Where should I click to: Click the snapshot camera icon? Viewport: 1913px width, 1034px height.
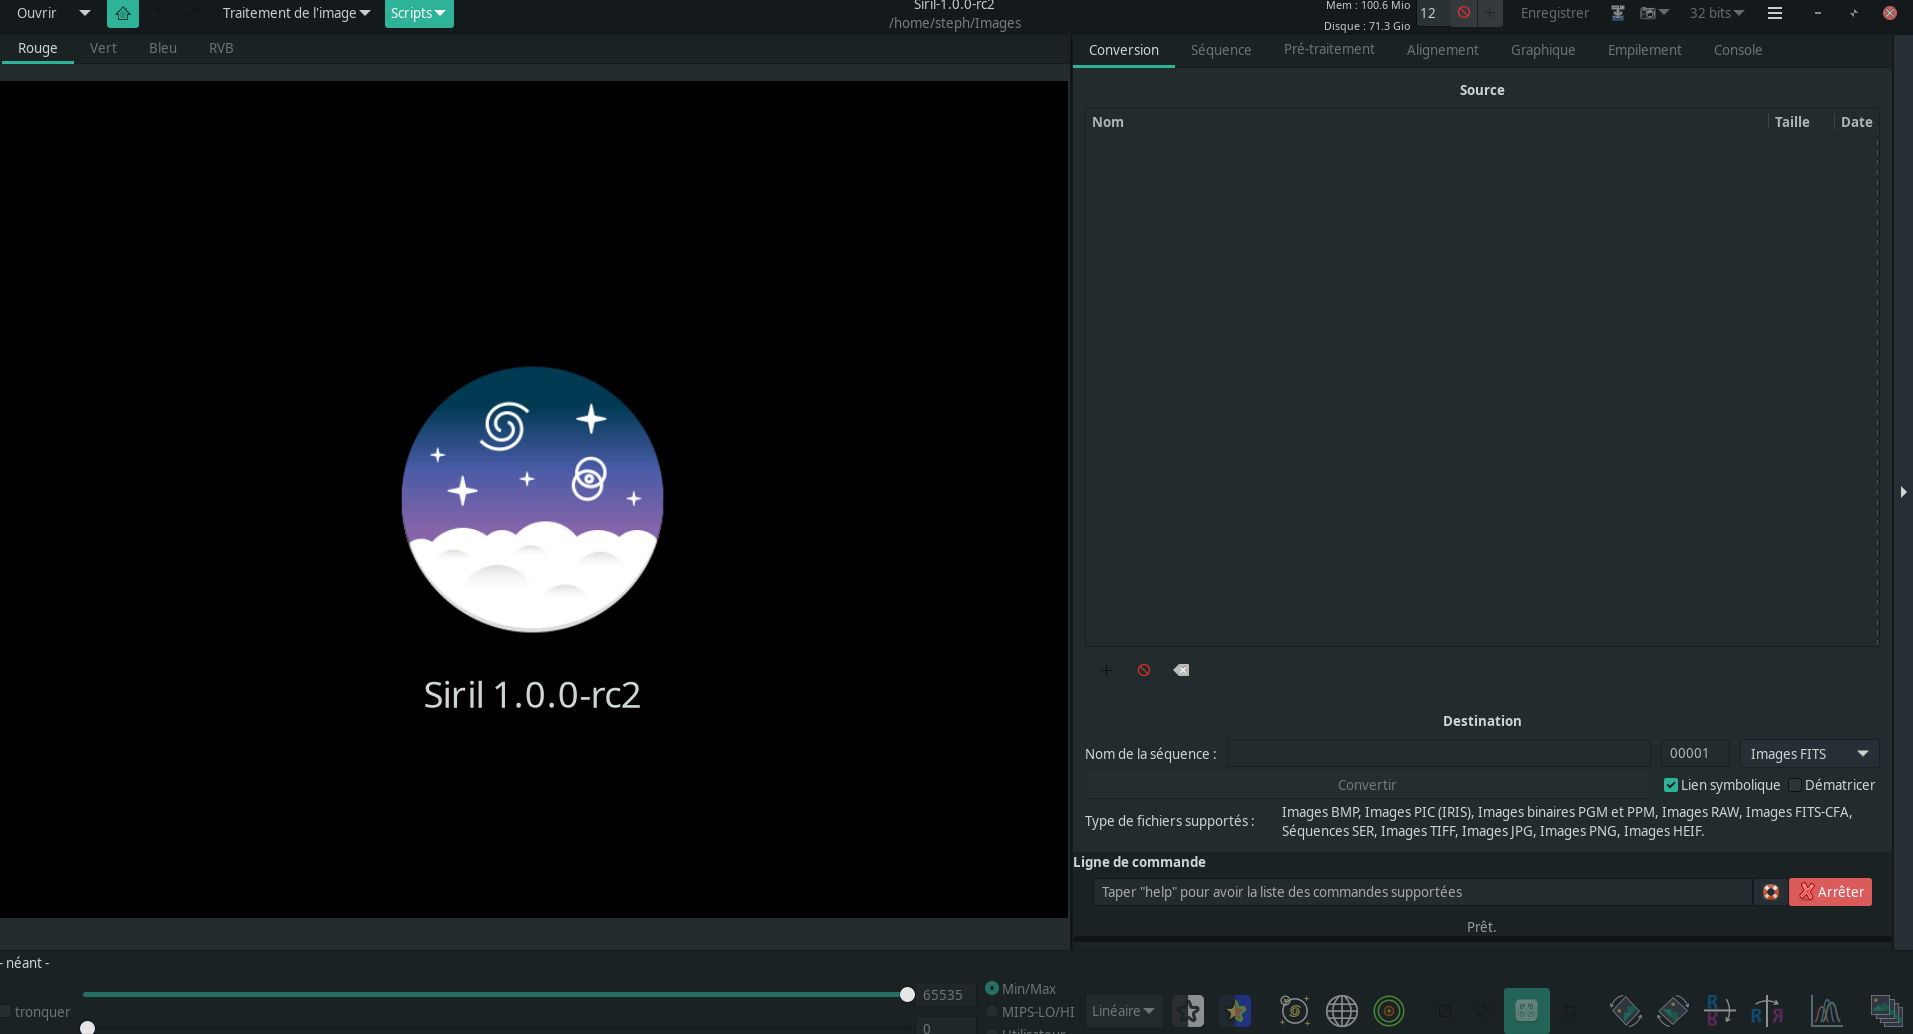(x=1647, y=13)
